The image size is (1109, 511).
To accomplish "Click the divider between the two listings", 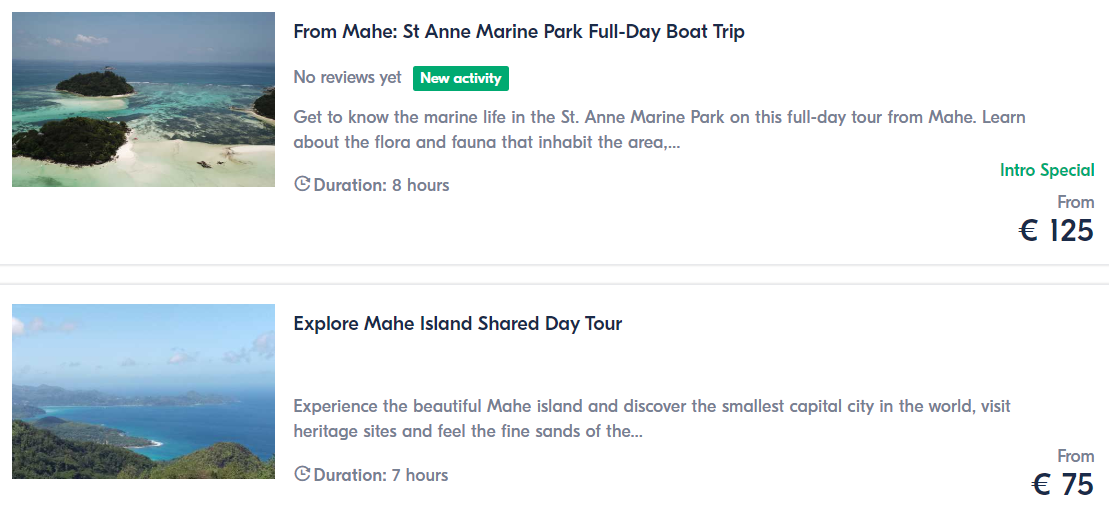I will pyautogui.click(x=554, y=275).
